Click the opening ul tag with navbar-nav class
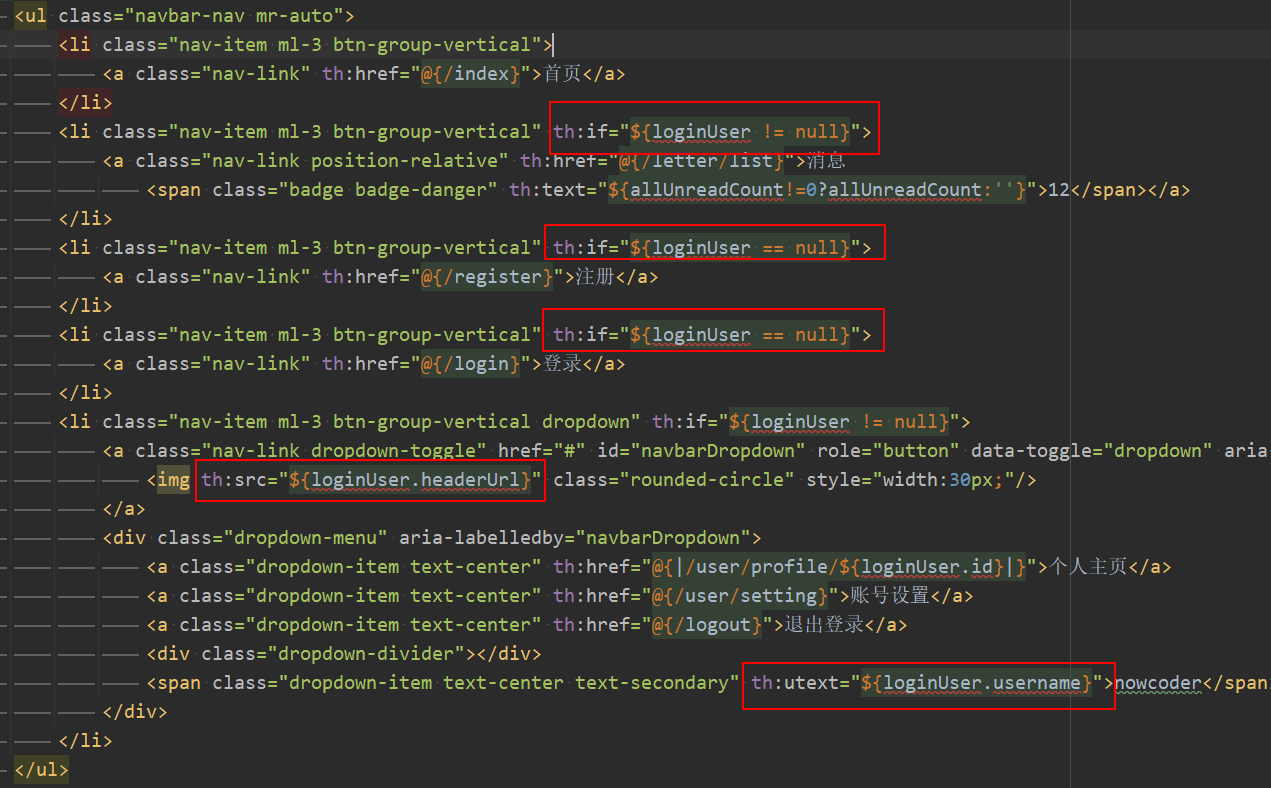Viewport: 1271px width, 788px height. tap(184, 15)
